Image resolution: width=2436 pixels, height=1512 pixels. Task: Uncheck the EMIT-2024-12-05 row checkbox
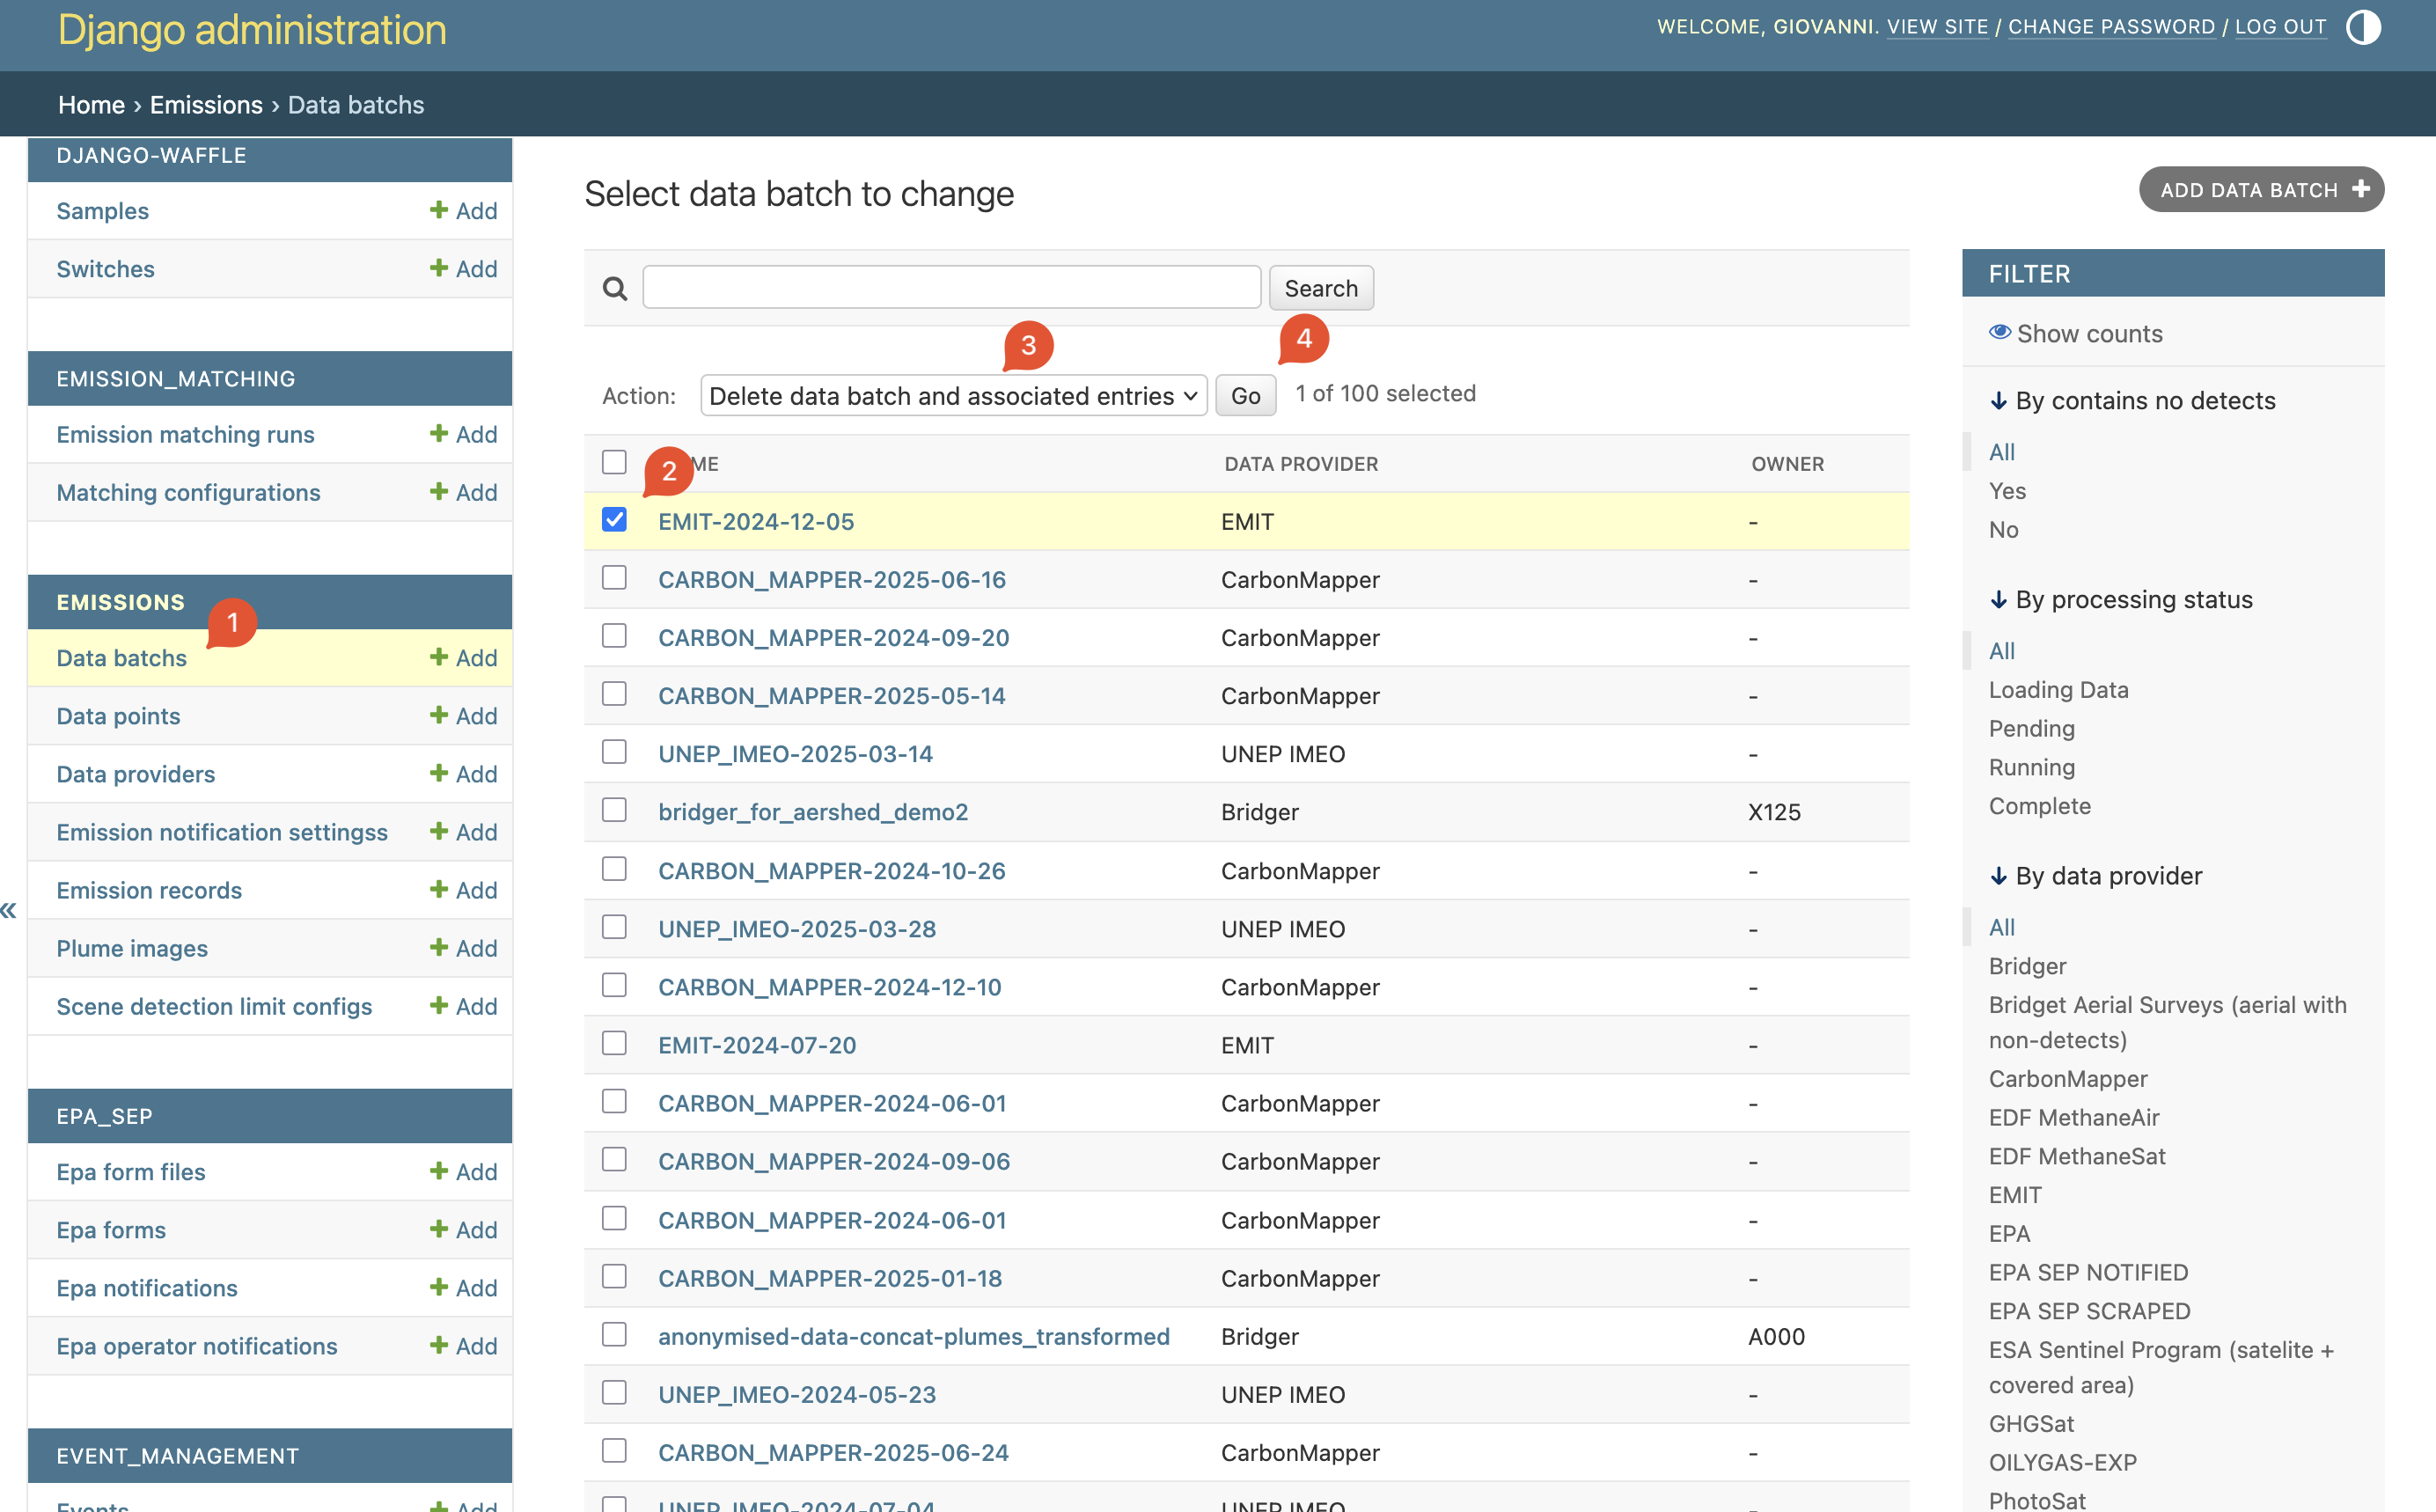[614, 520]
